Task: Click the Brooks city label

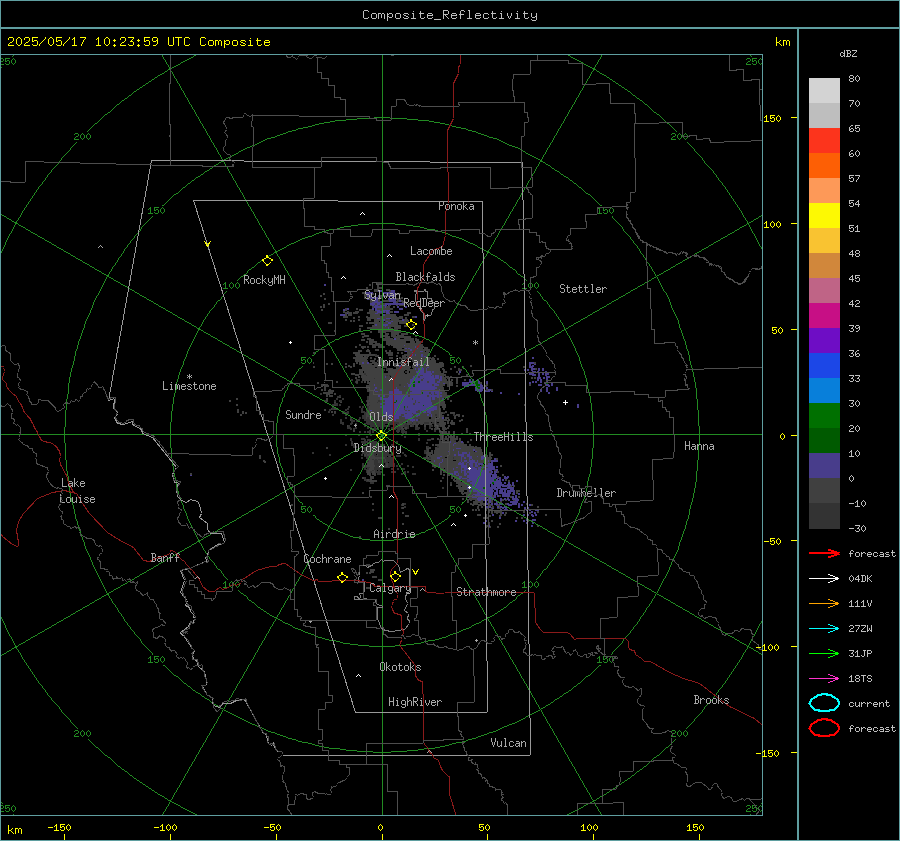Action: [x=711, y=700]
